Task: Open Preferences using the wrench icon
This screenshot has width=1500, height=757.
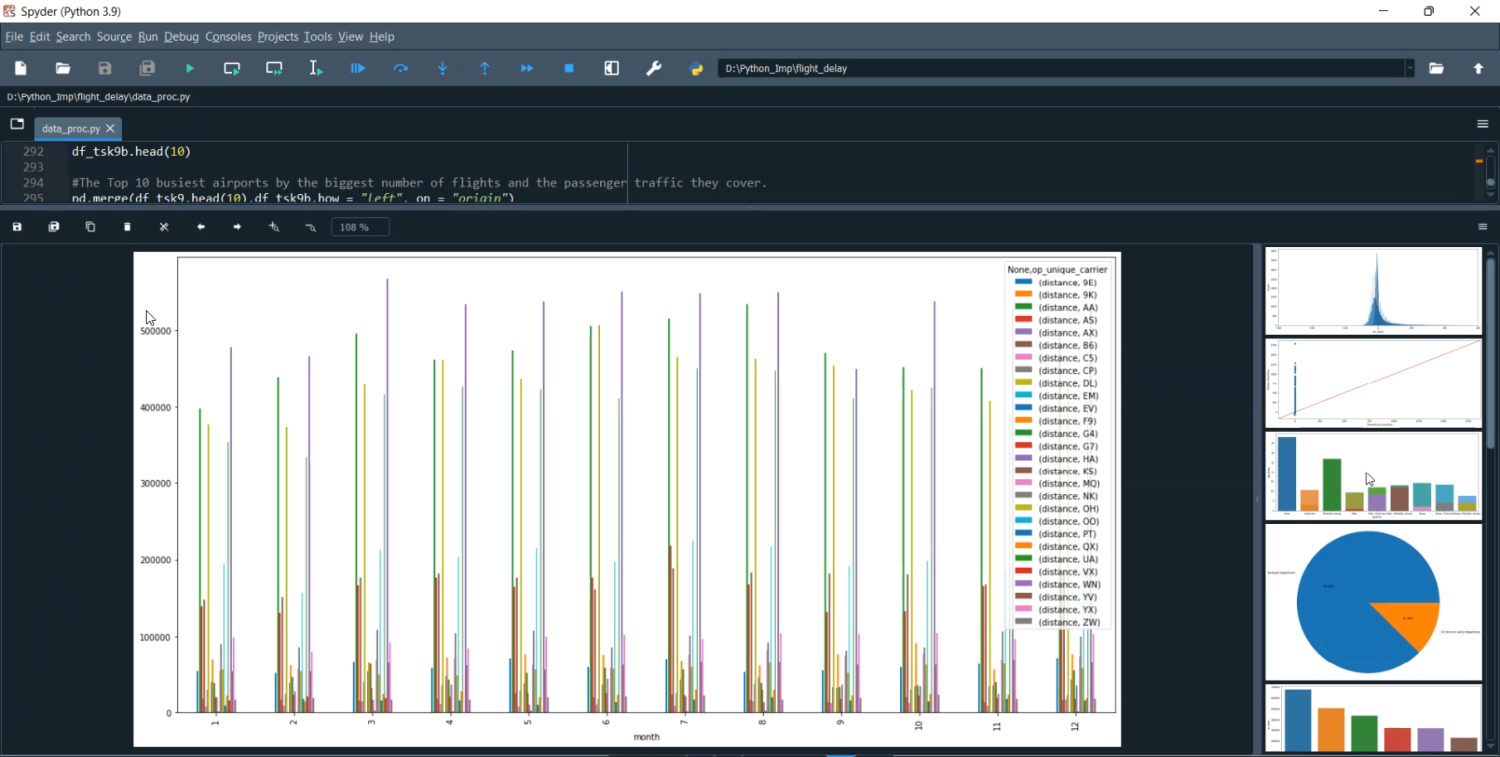Action: click(x=654, y=68)
